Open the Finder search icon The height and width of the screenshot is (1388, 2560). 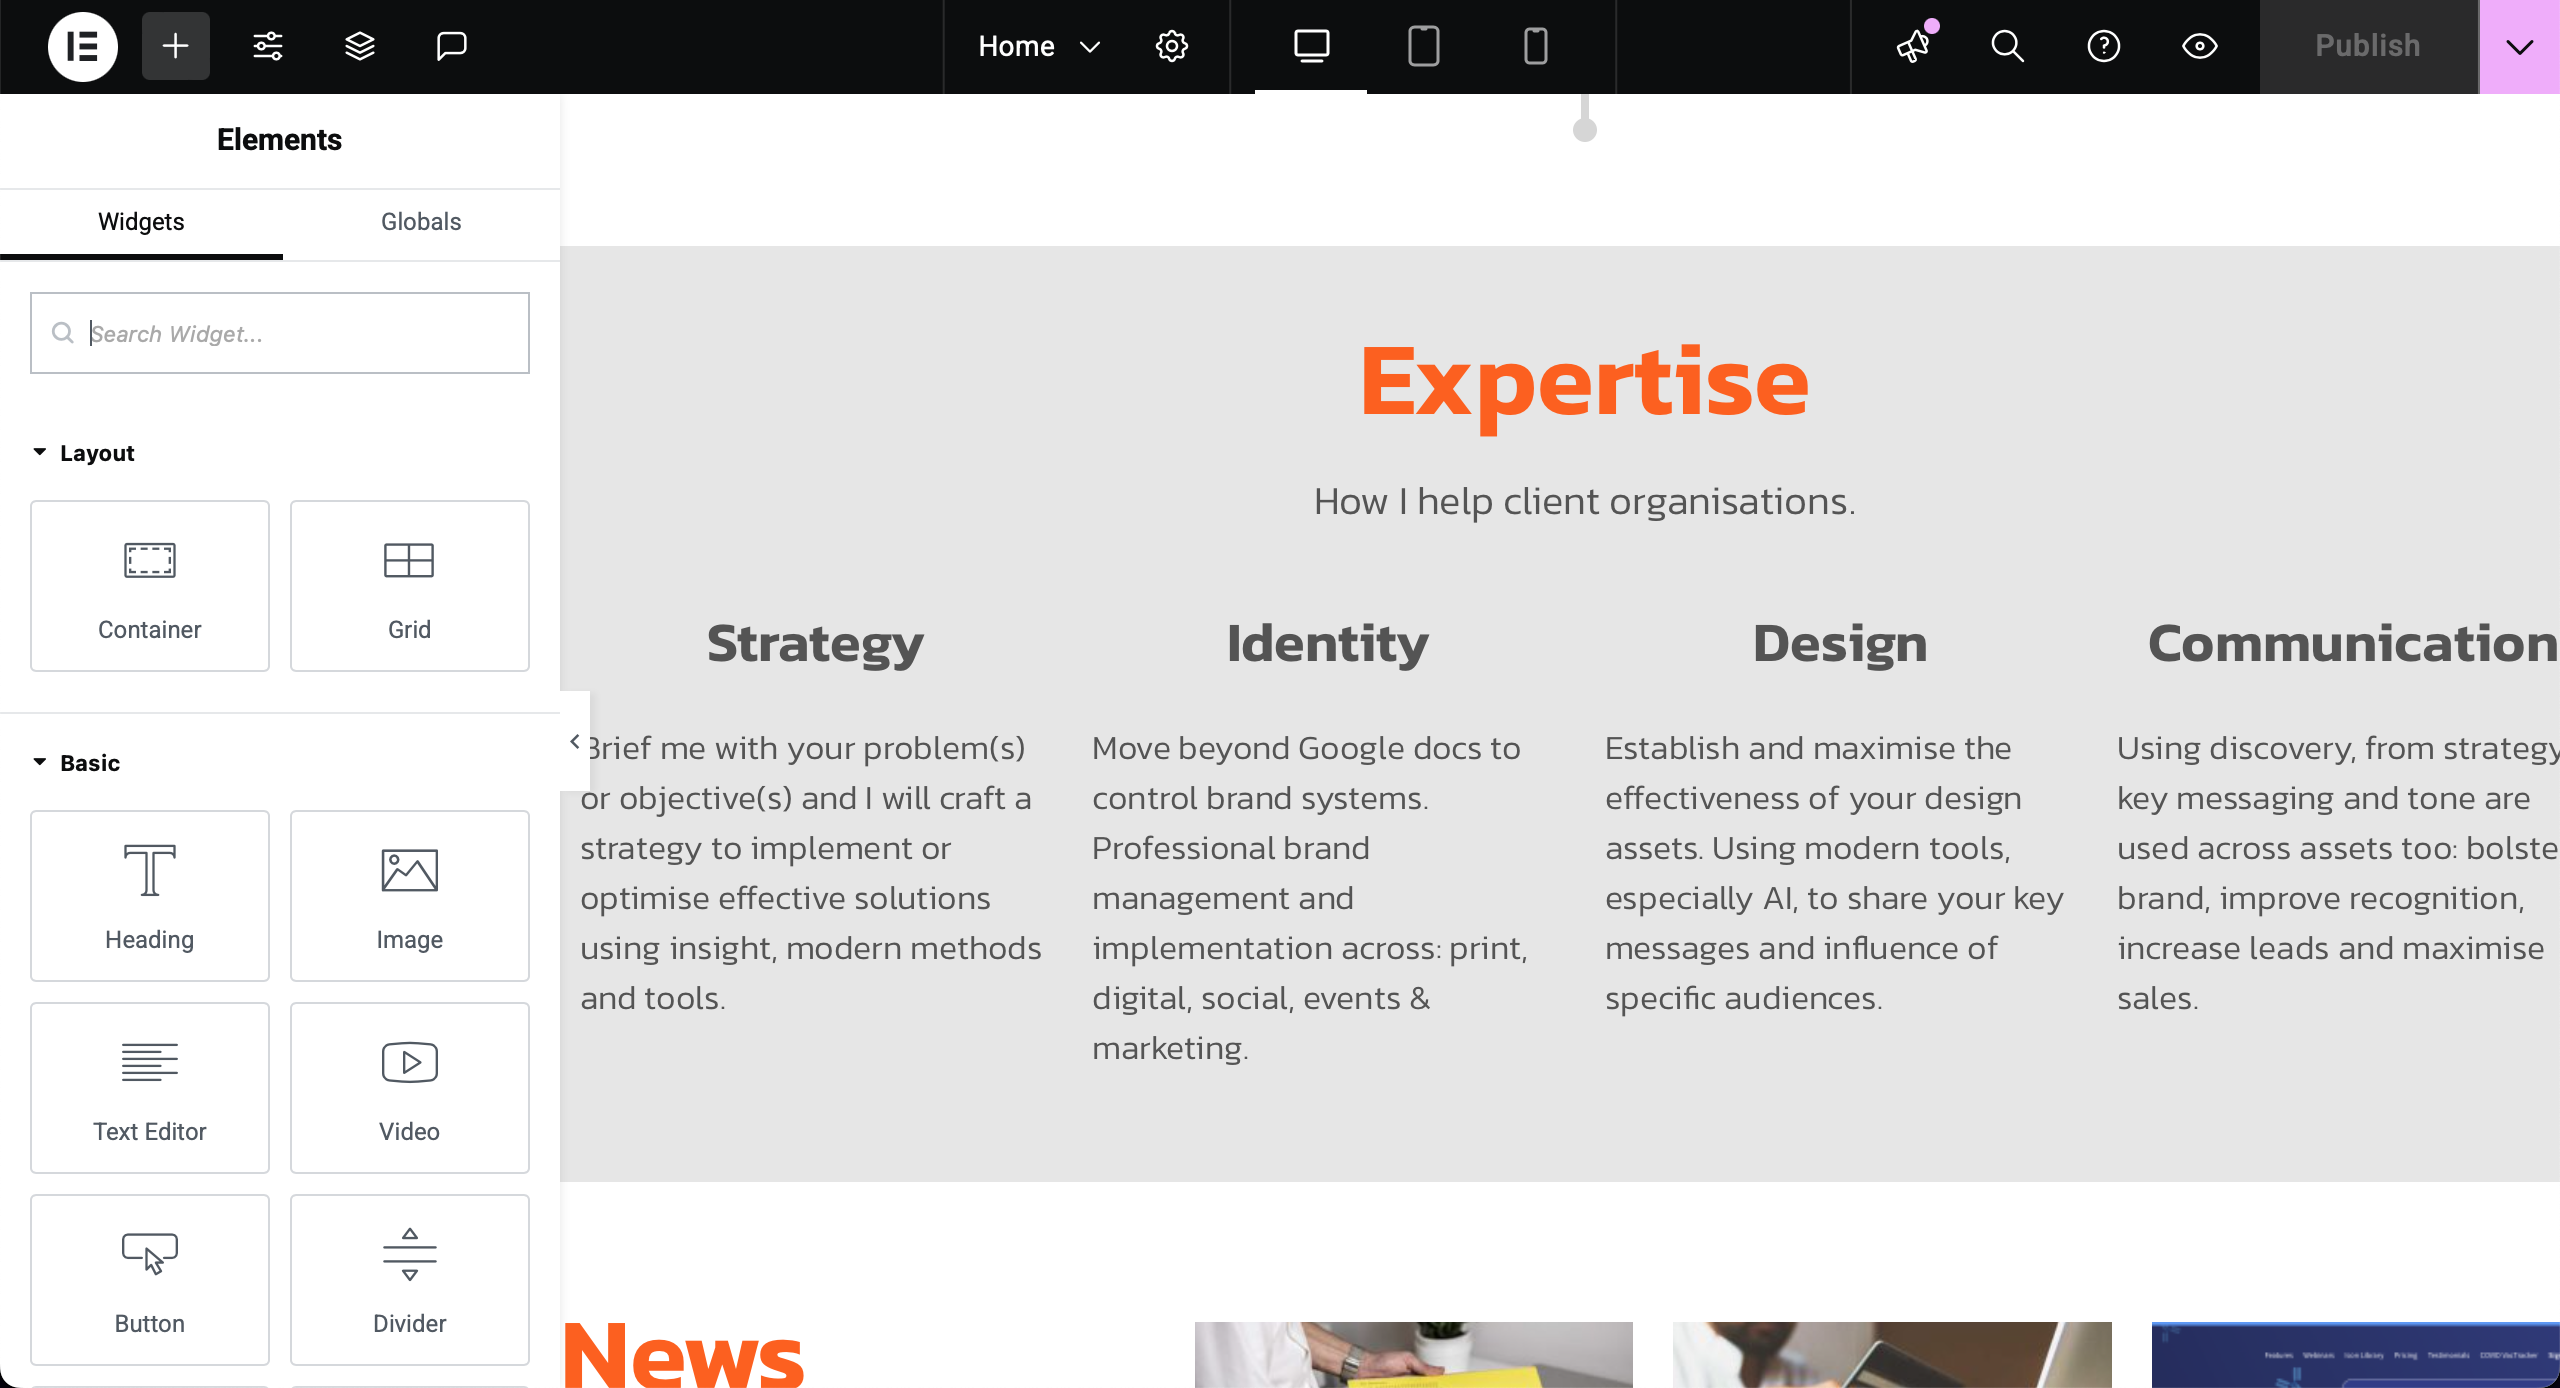[x=2007, y=46]
